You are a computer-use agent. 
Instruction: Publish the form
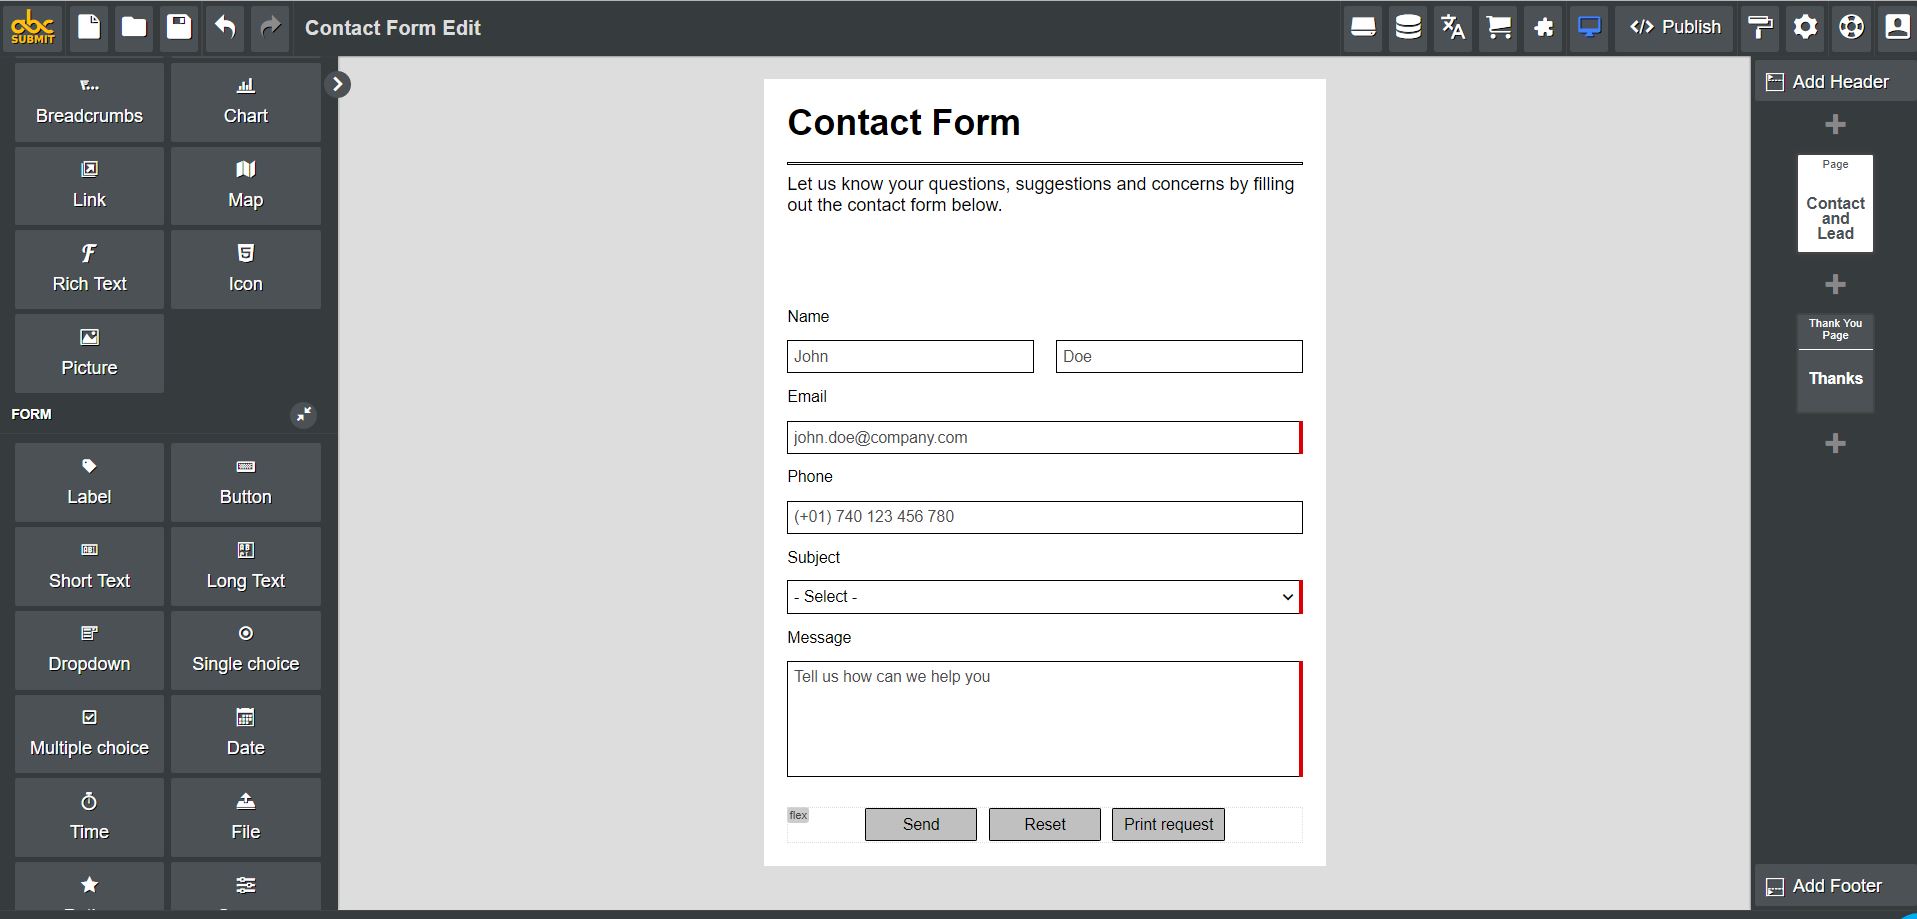(1675, 27)
